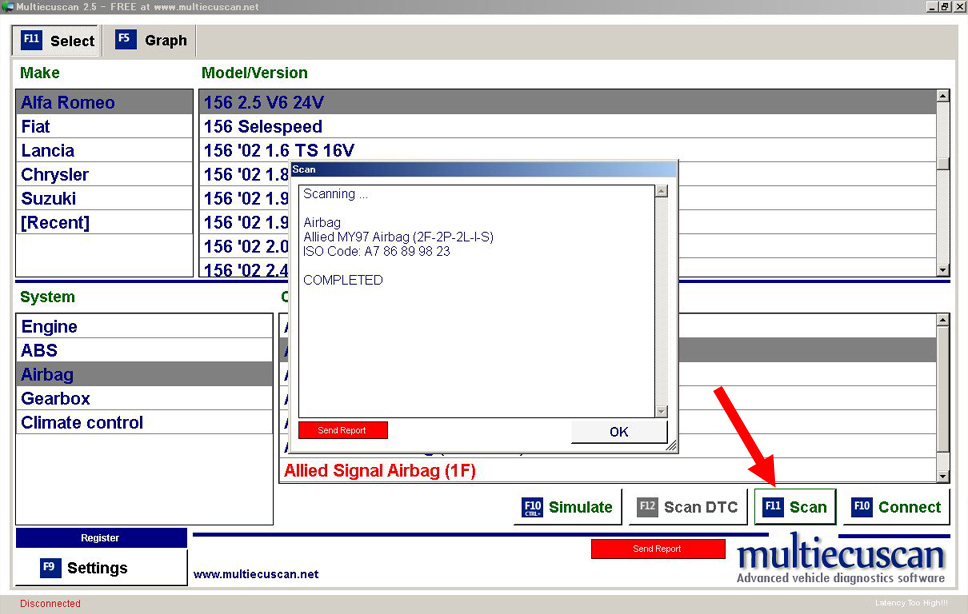Click the Disconnected status text

(50, 604)
